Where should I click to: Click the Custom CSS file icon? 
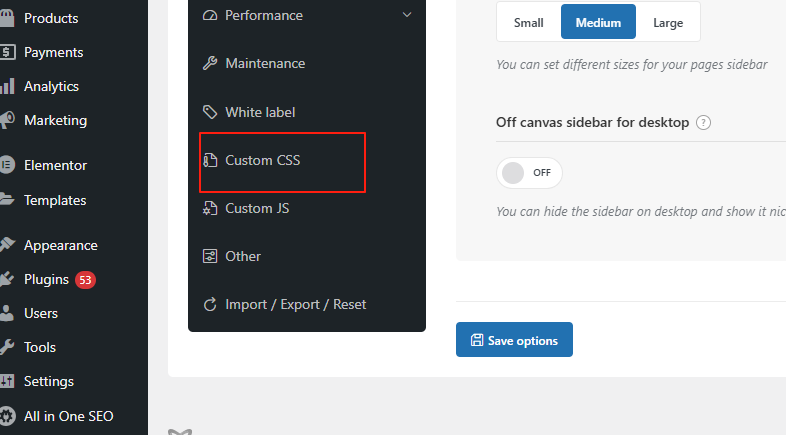point(210,160)
